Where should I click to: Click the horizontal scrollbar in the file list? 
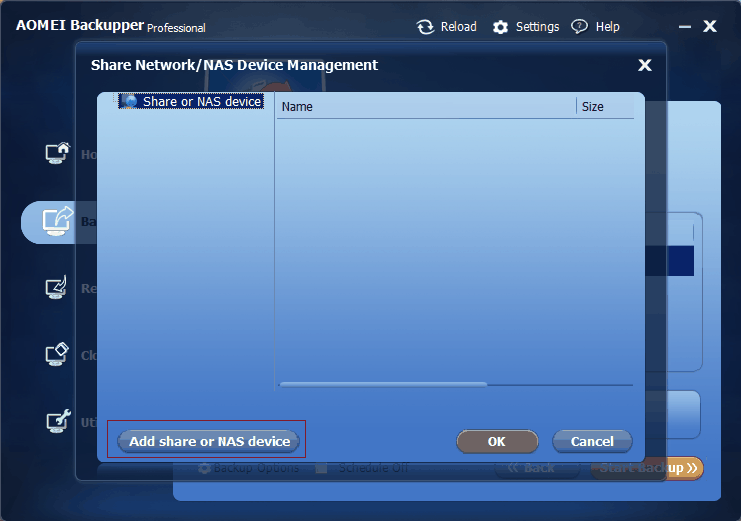(x=383, y=385)
